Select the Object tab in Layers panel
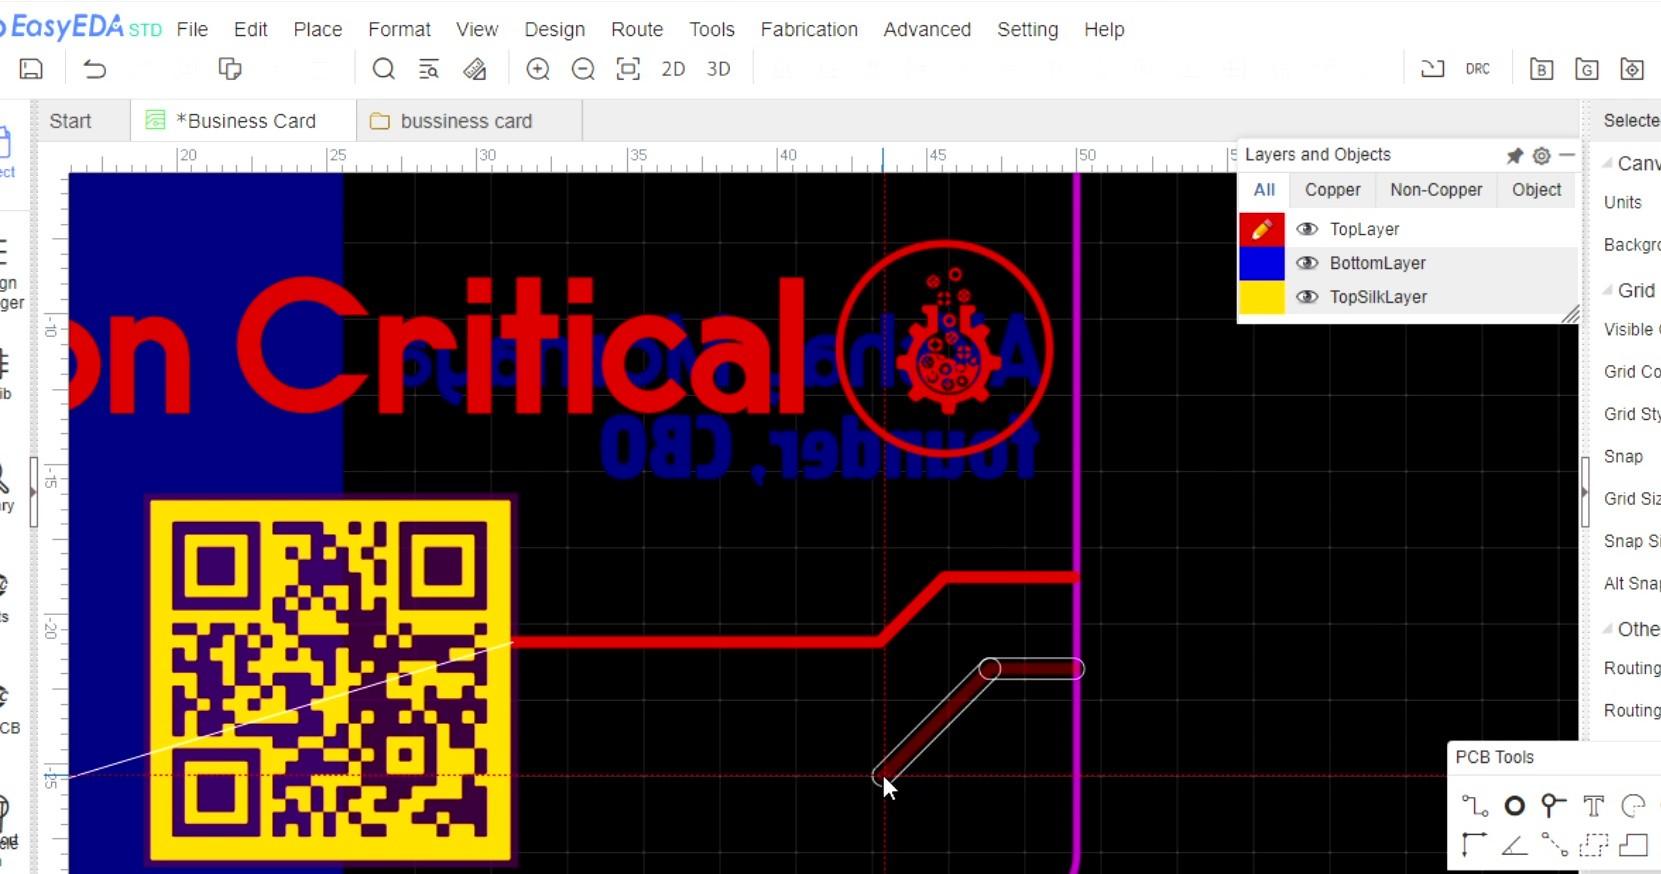Screen dimensions: 1661x874 (1536, 190)
